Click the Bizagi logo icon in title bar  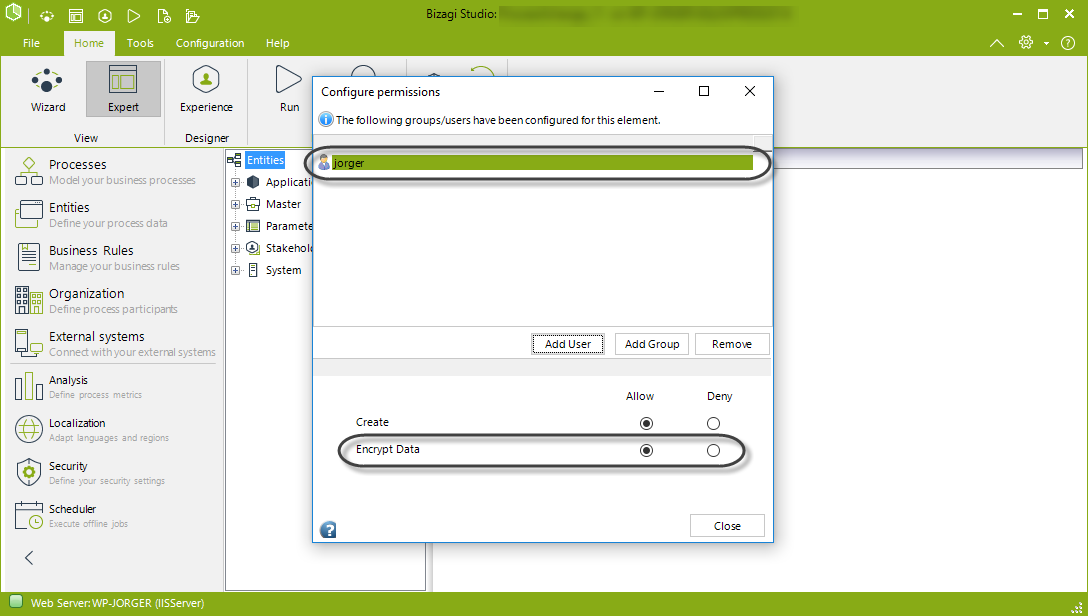pyautogui.click(x=12, y=12)
